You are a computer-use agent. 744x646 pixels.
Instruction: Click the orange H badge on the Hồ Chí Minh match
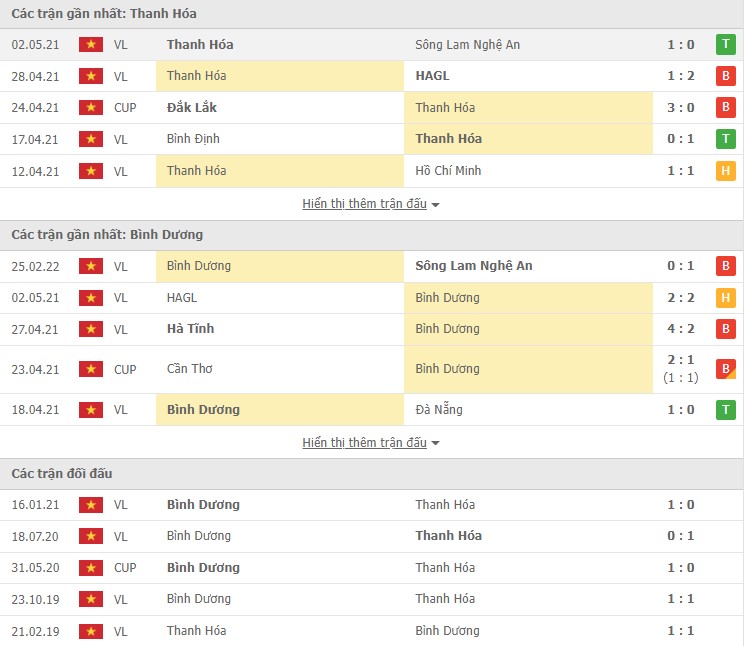pyautogui.click(x=725, y=171)
